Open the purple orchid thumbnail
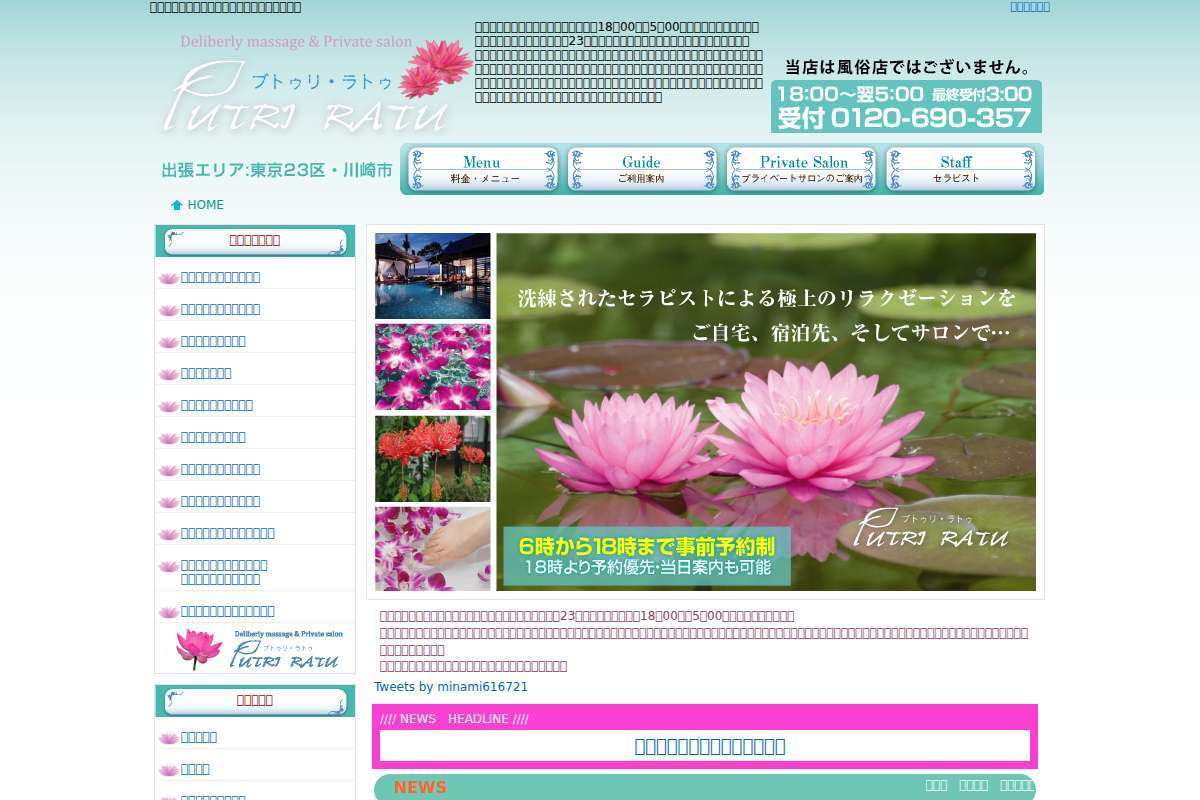 433,367
